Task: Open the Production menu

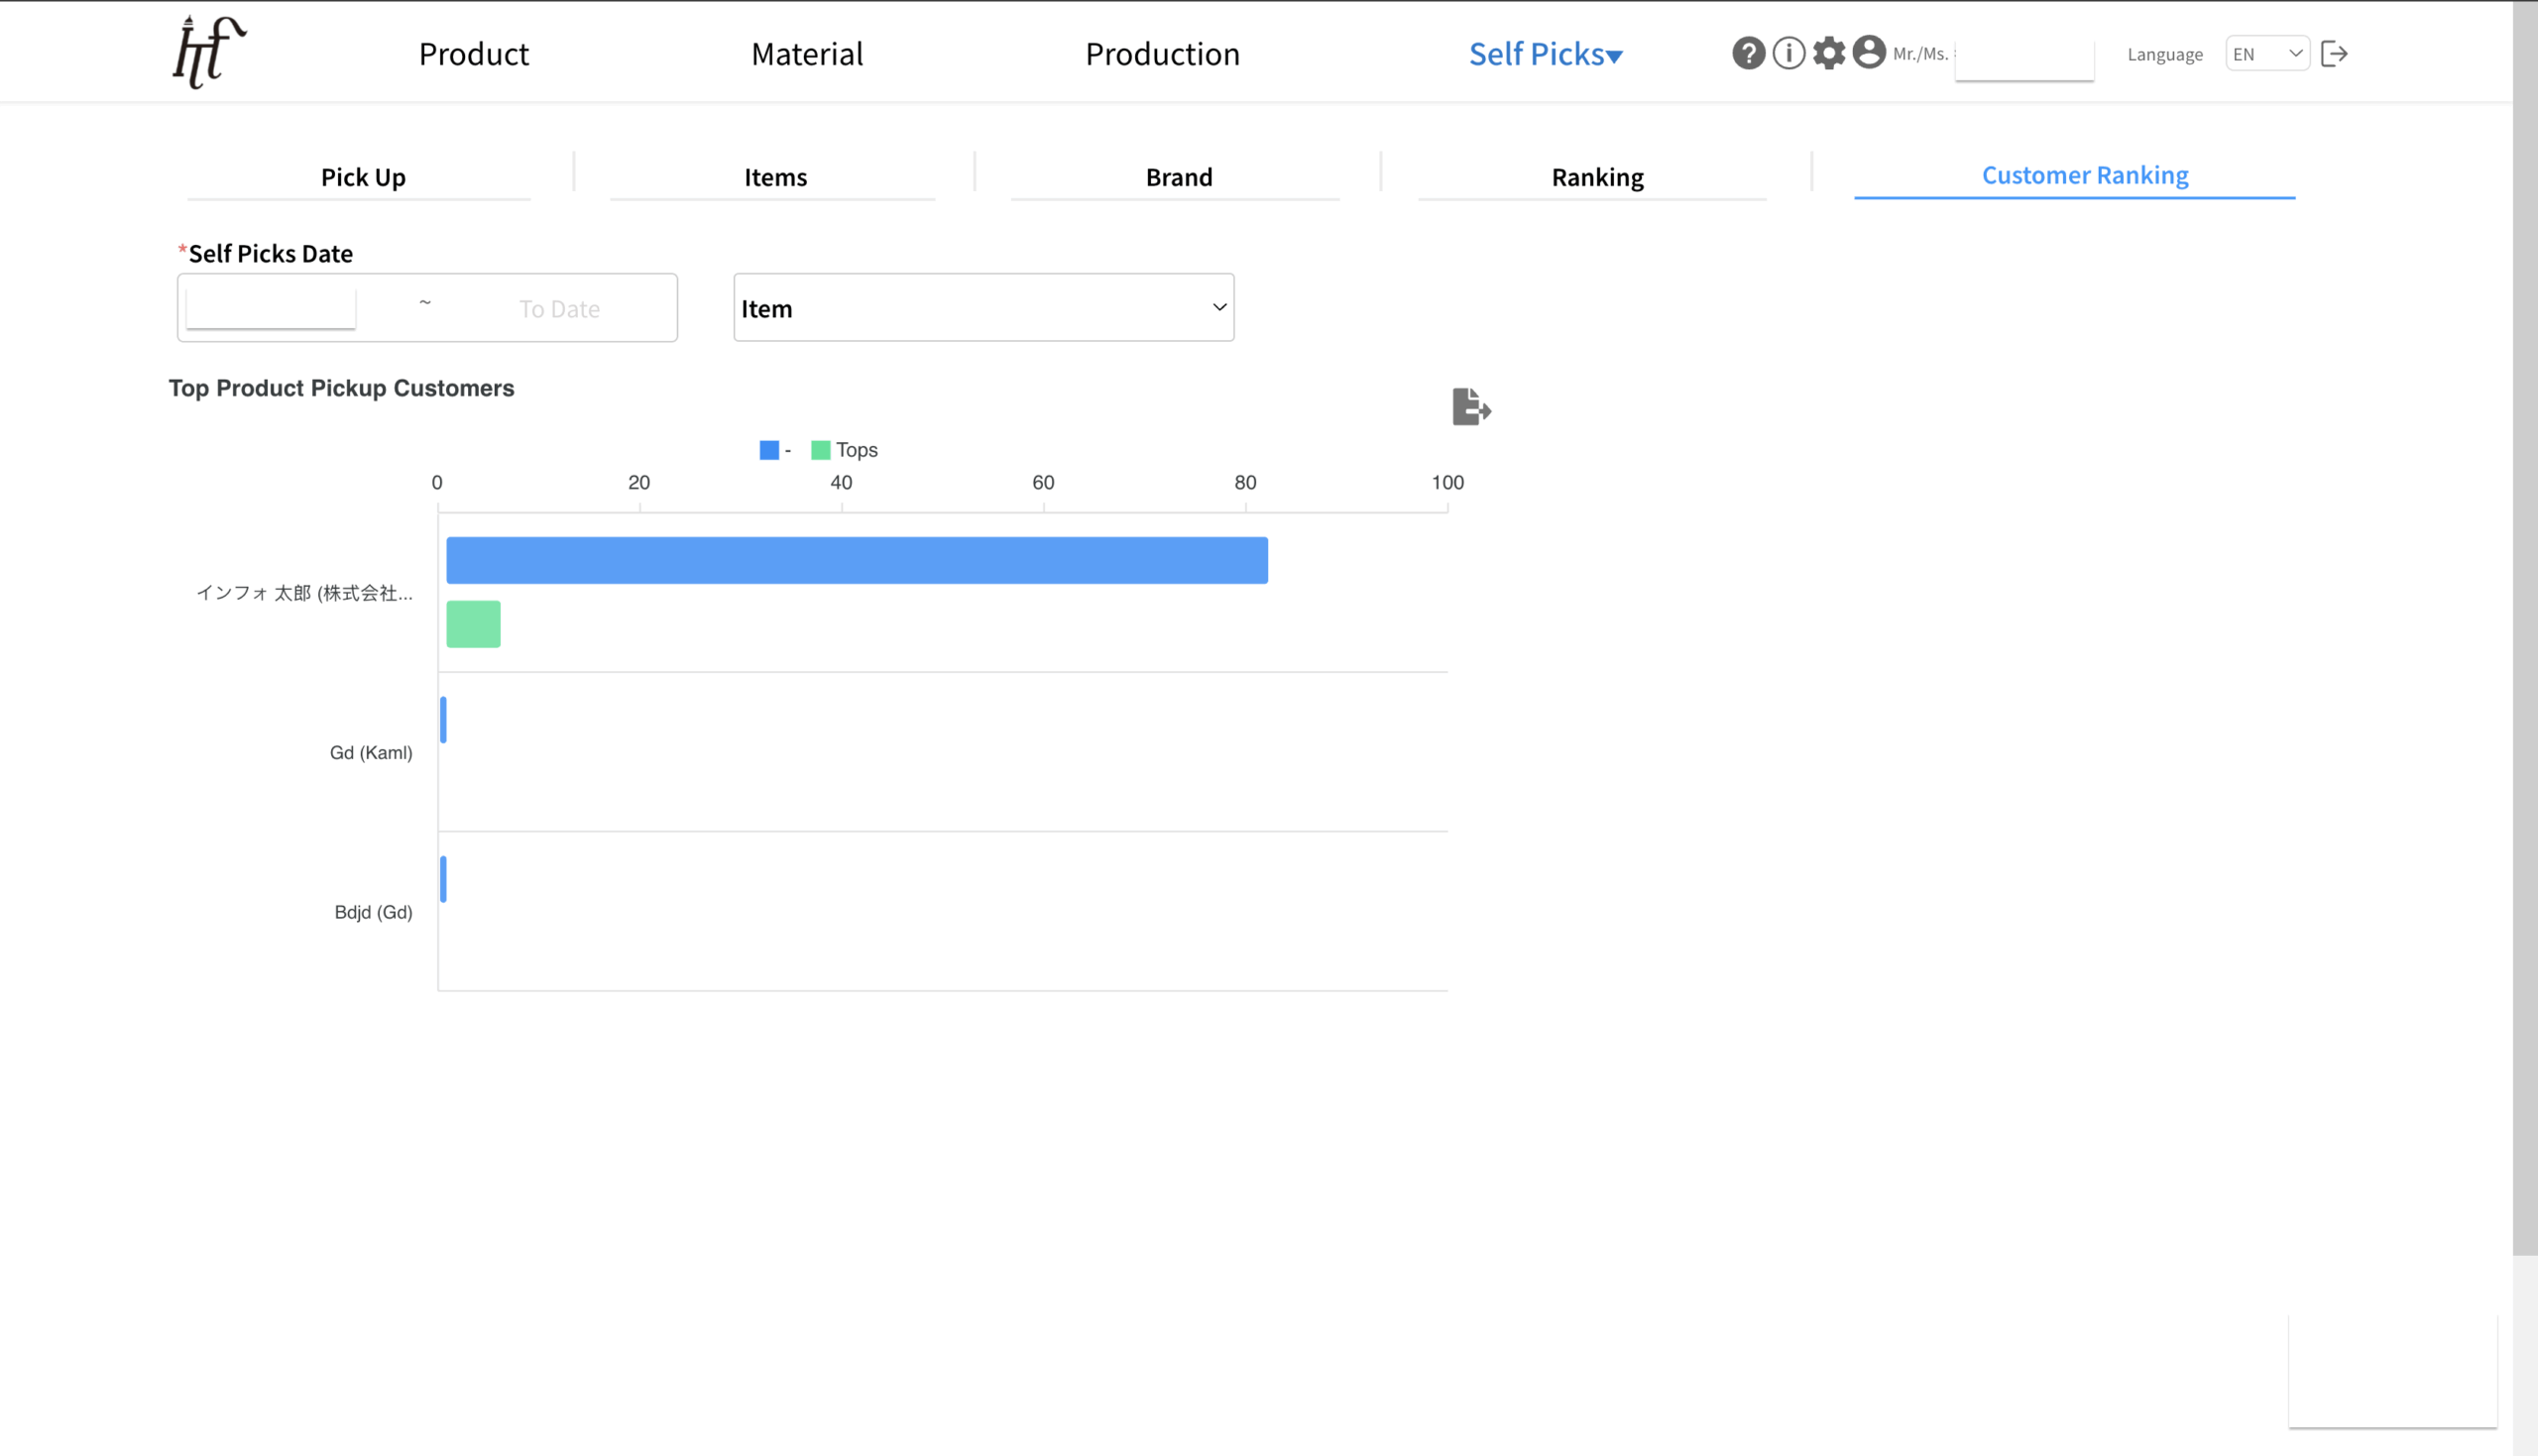Action: pos(1162,54)
